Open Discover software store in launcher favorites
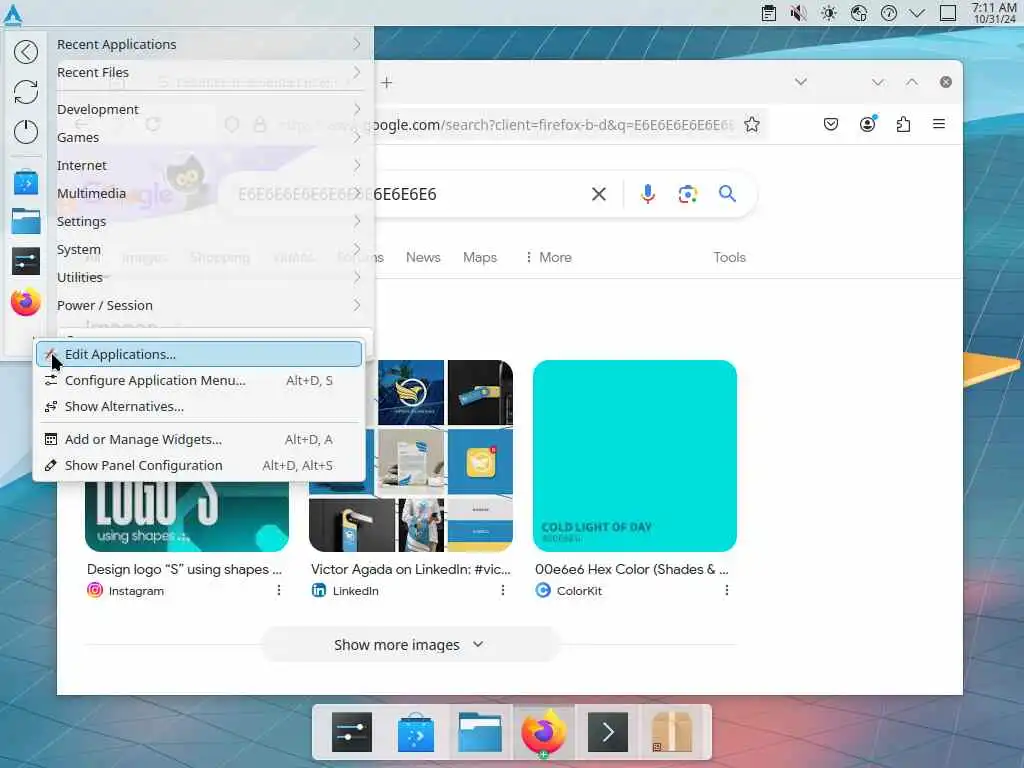This screenshot has width=1024, height=768. pyautogui.click(x=25, y=182)
